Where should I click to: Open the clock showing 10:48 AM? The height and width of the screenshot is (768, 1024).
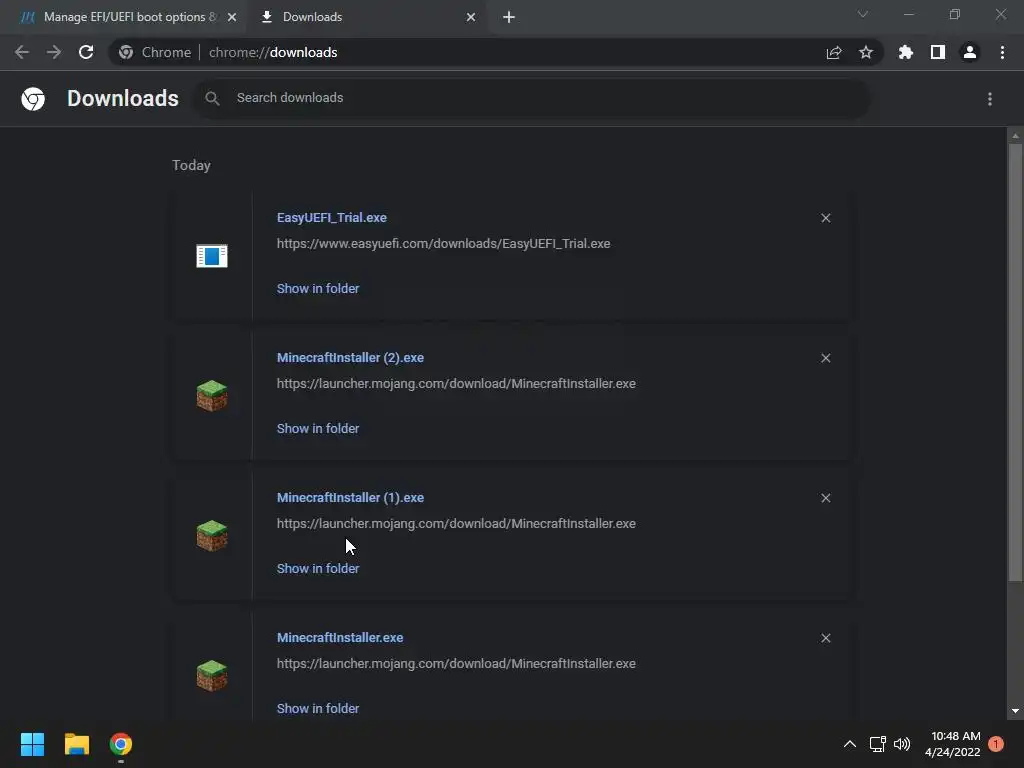(953, 744)
